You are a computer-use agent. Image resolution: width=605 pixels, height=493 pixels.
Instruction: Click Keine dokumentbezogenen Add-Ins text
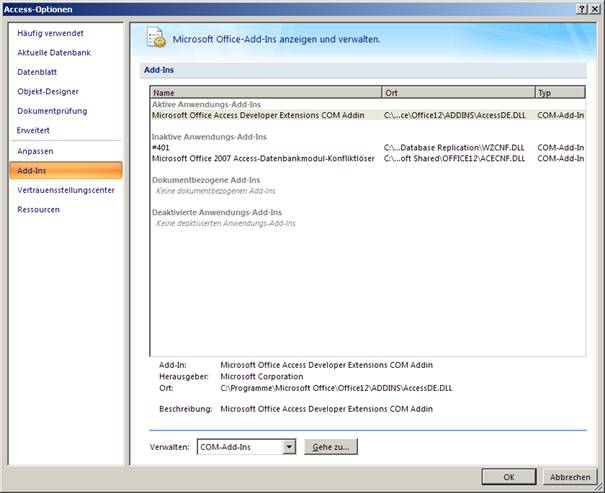tap(216, 191)
